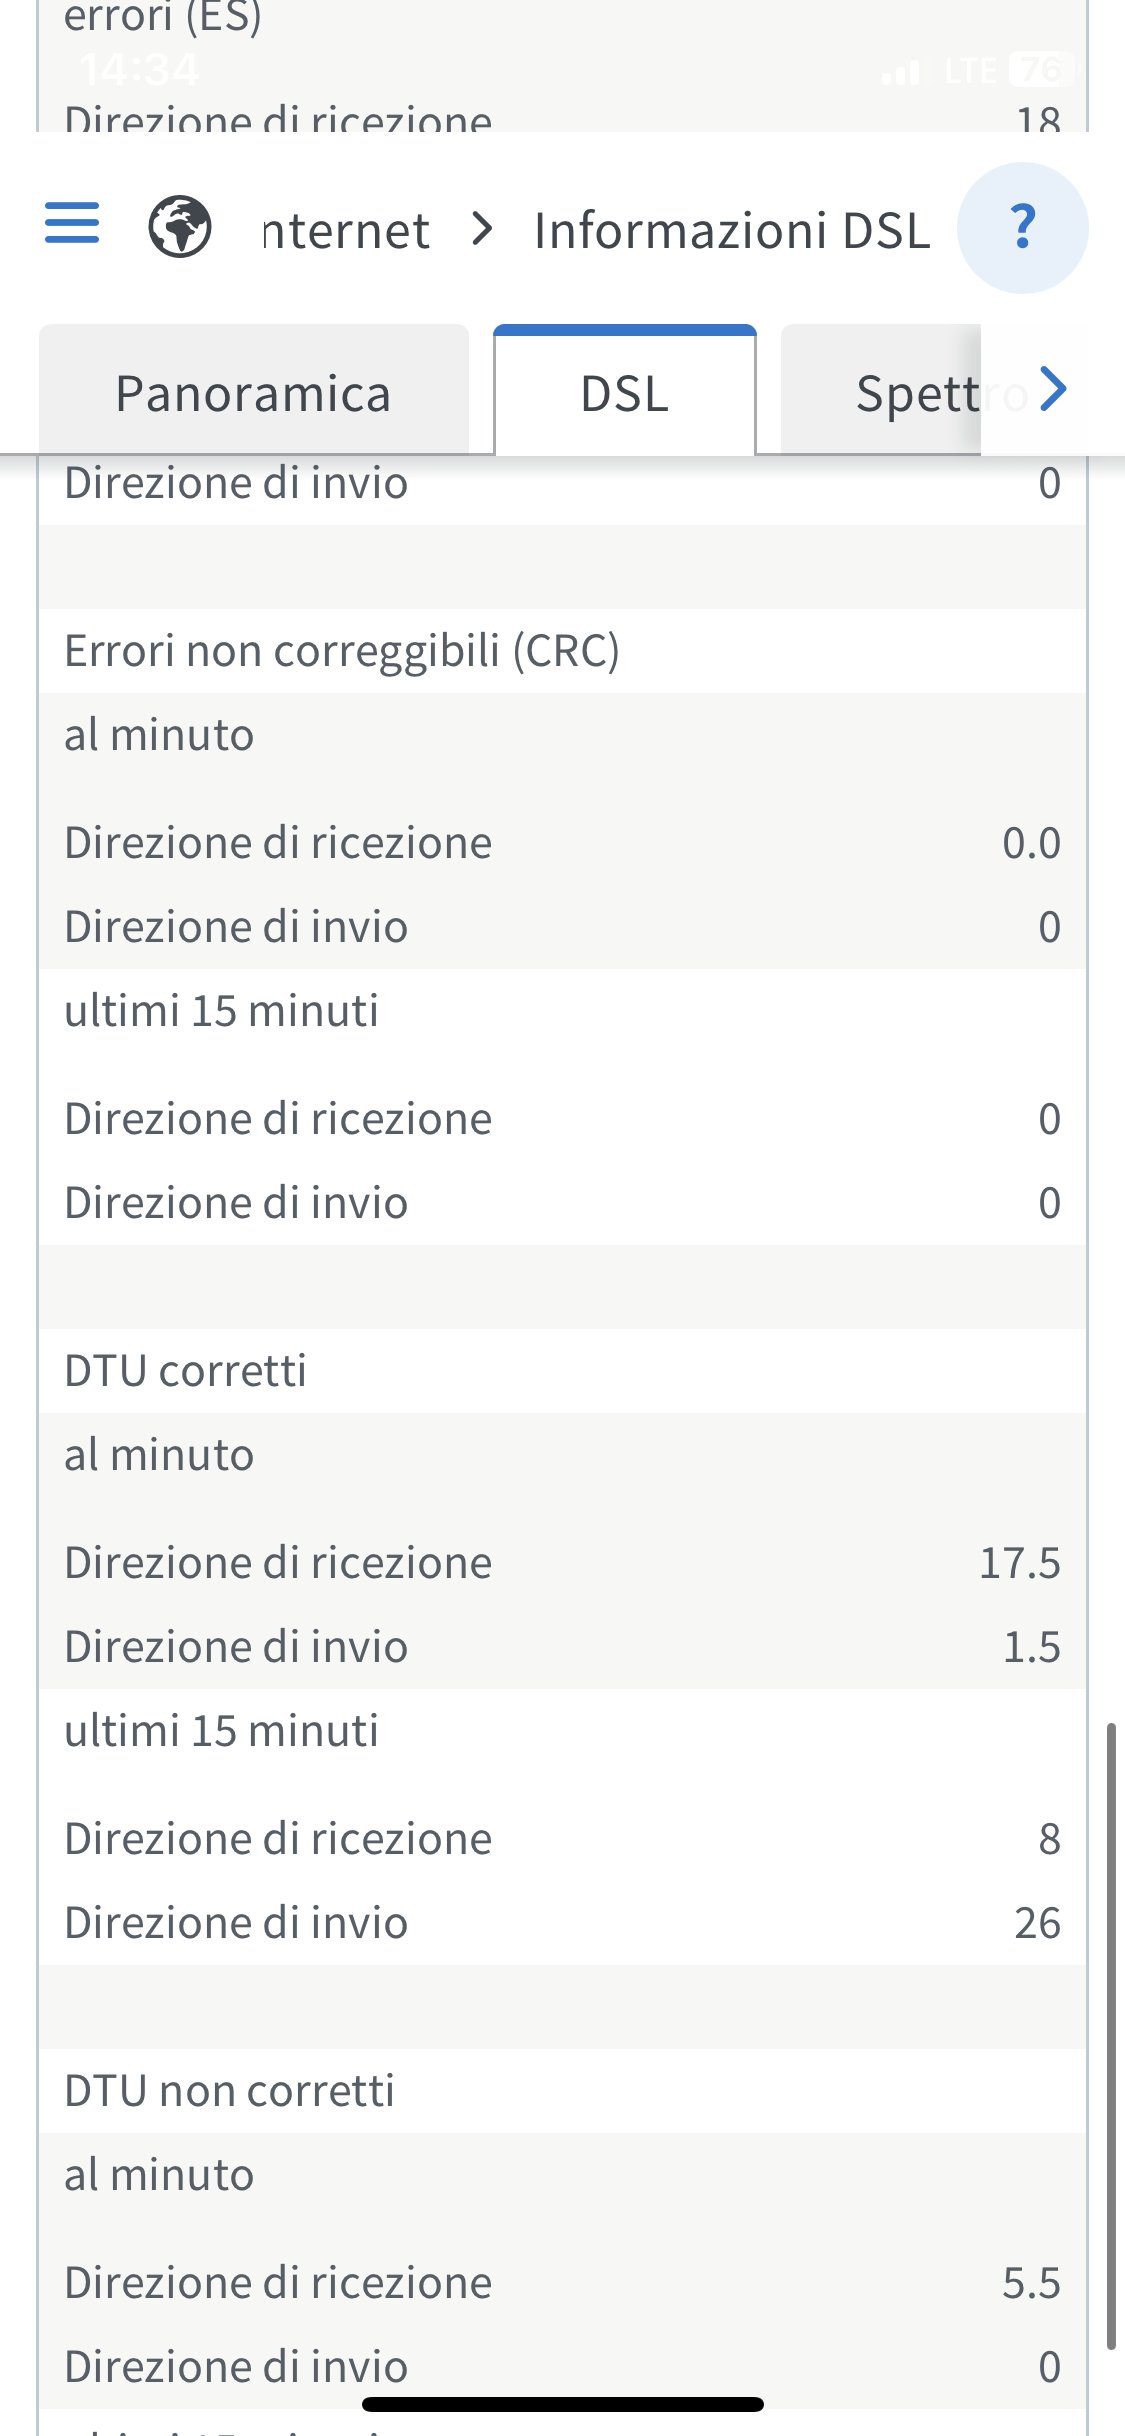1125x2436 pixels.
Task: Switch to the Panoramica tab
Action: coord(253,393)
